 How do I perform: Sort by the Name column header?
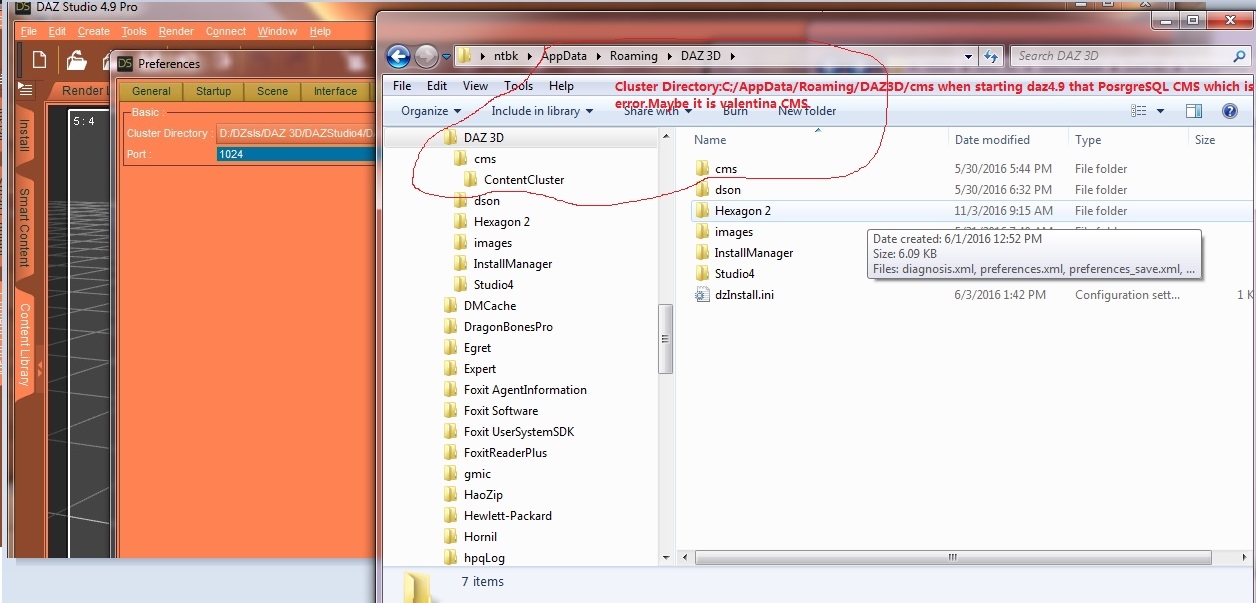click(x=710, y=140)
